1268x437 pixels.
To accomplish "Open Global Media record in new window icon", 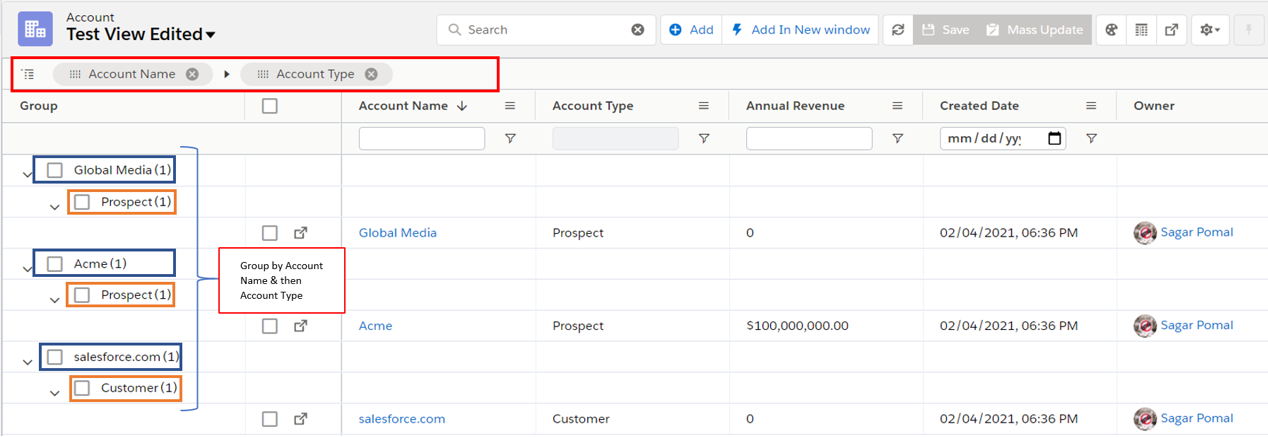I will 300,233.
